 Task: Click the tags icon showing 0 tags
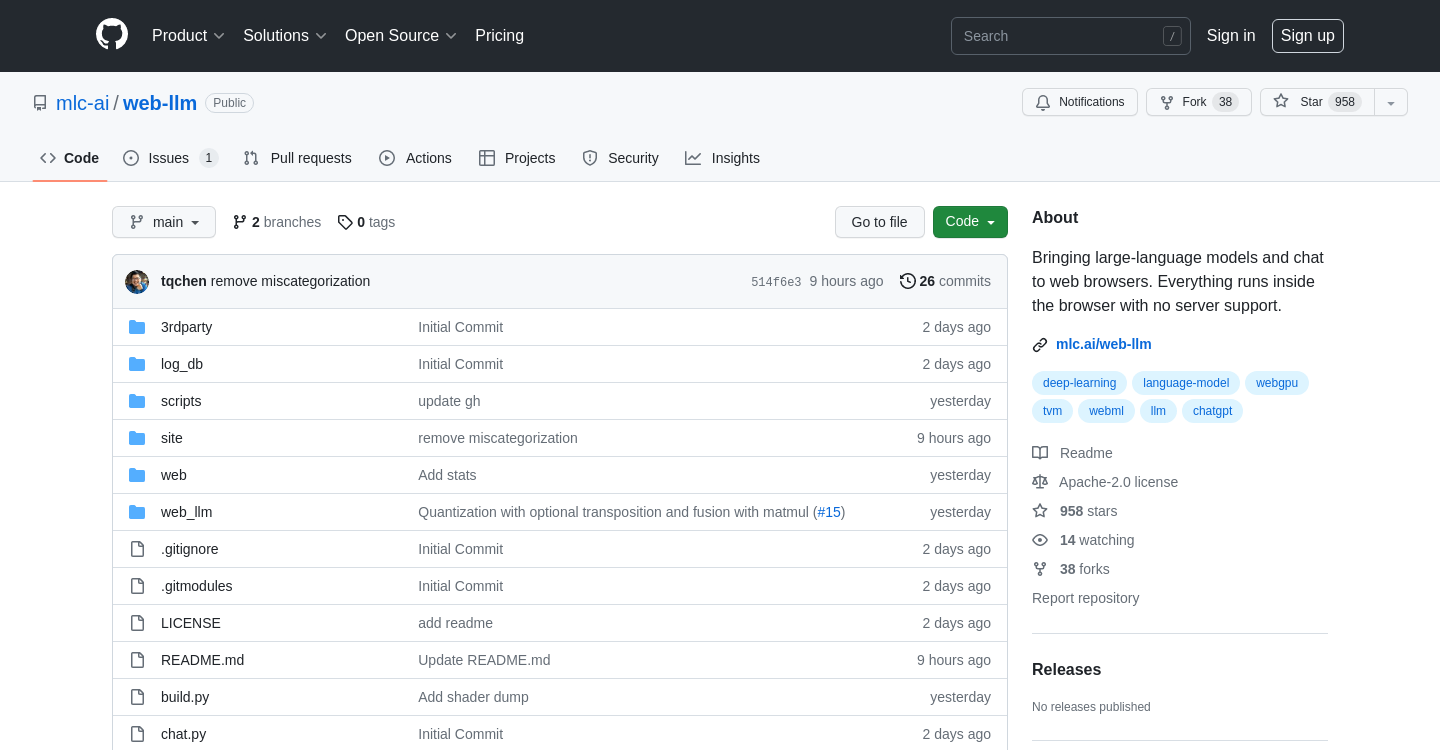345,222
